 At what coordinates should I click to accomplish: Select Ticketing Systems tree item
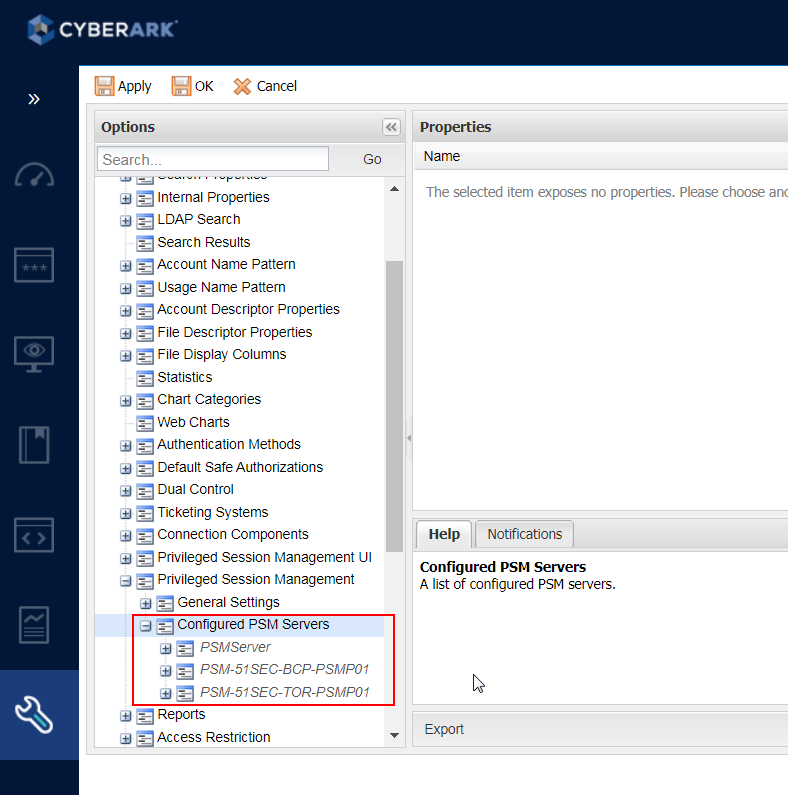[212, 512]
